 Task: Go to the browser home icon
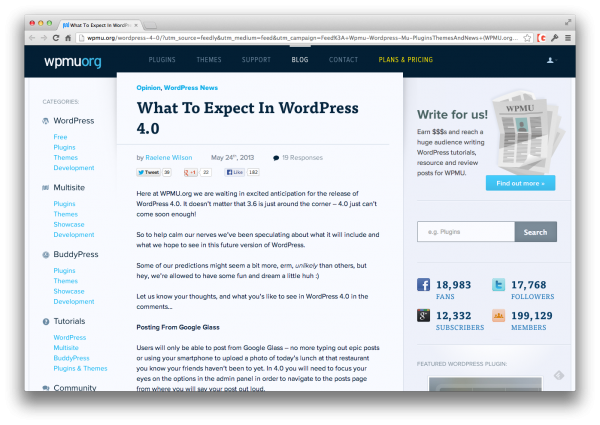point(68,38)
